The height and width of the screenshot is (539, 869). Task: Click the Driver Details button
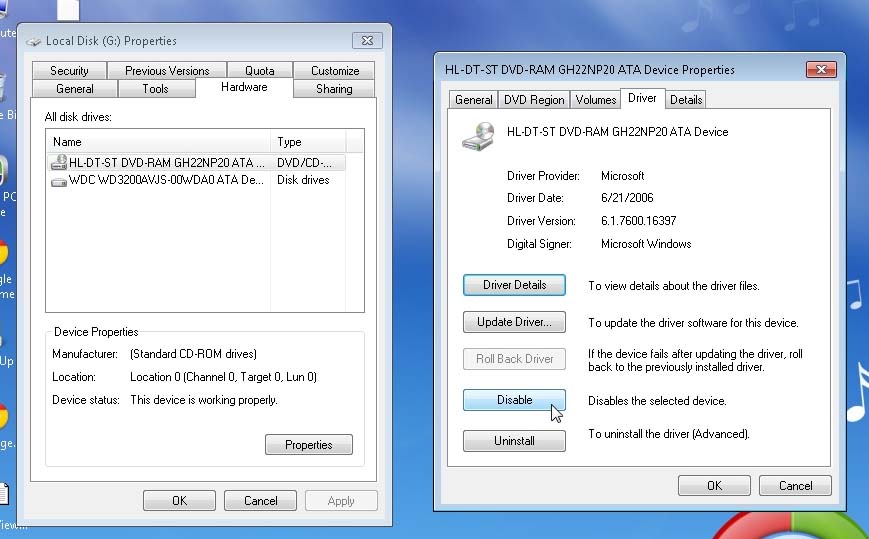click(x=514, y=285)
